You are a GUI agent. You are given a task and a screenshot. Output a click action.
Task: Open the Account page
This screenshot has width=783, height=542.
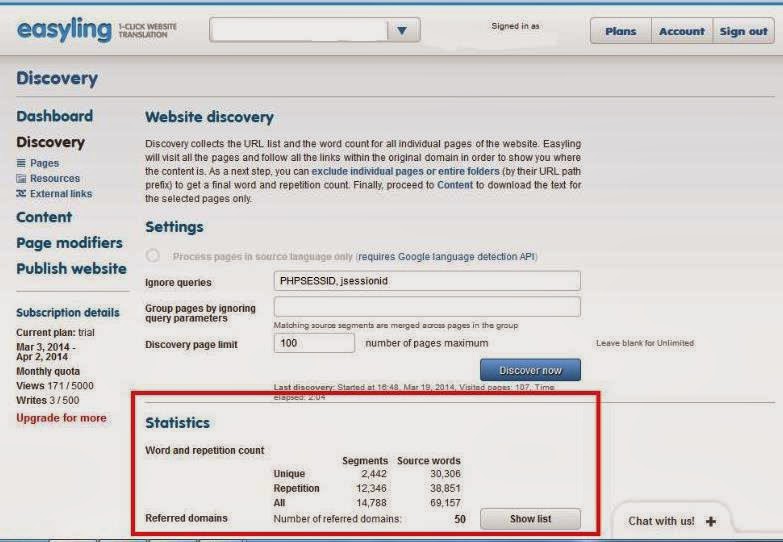pyautogui.click(x=682, y=31)
